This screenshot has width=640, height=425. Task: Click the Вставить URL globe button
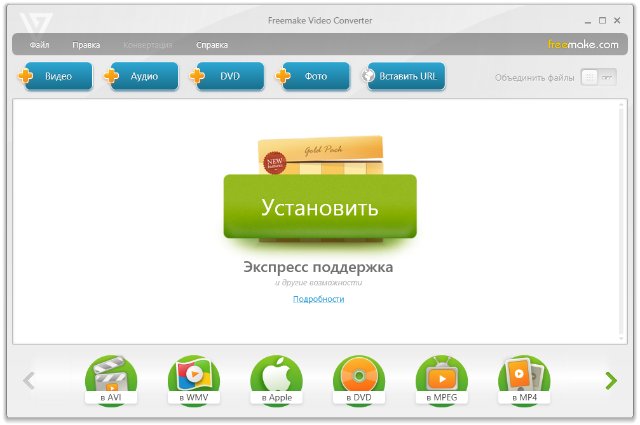[402, 77]
